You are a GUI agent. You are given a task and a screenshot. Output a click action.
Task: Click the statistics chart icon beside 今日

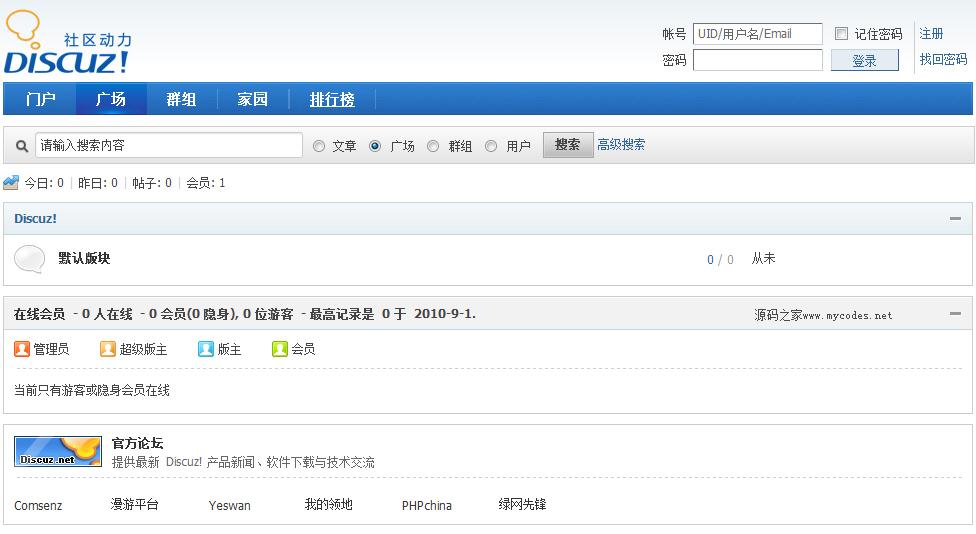(x=11, y=183)
